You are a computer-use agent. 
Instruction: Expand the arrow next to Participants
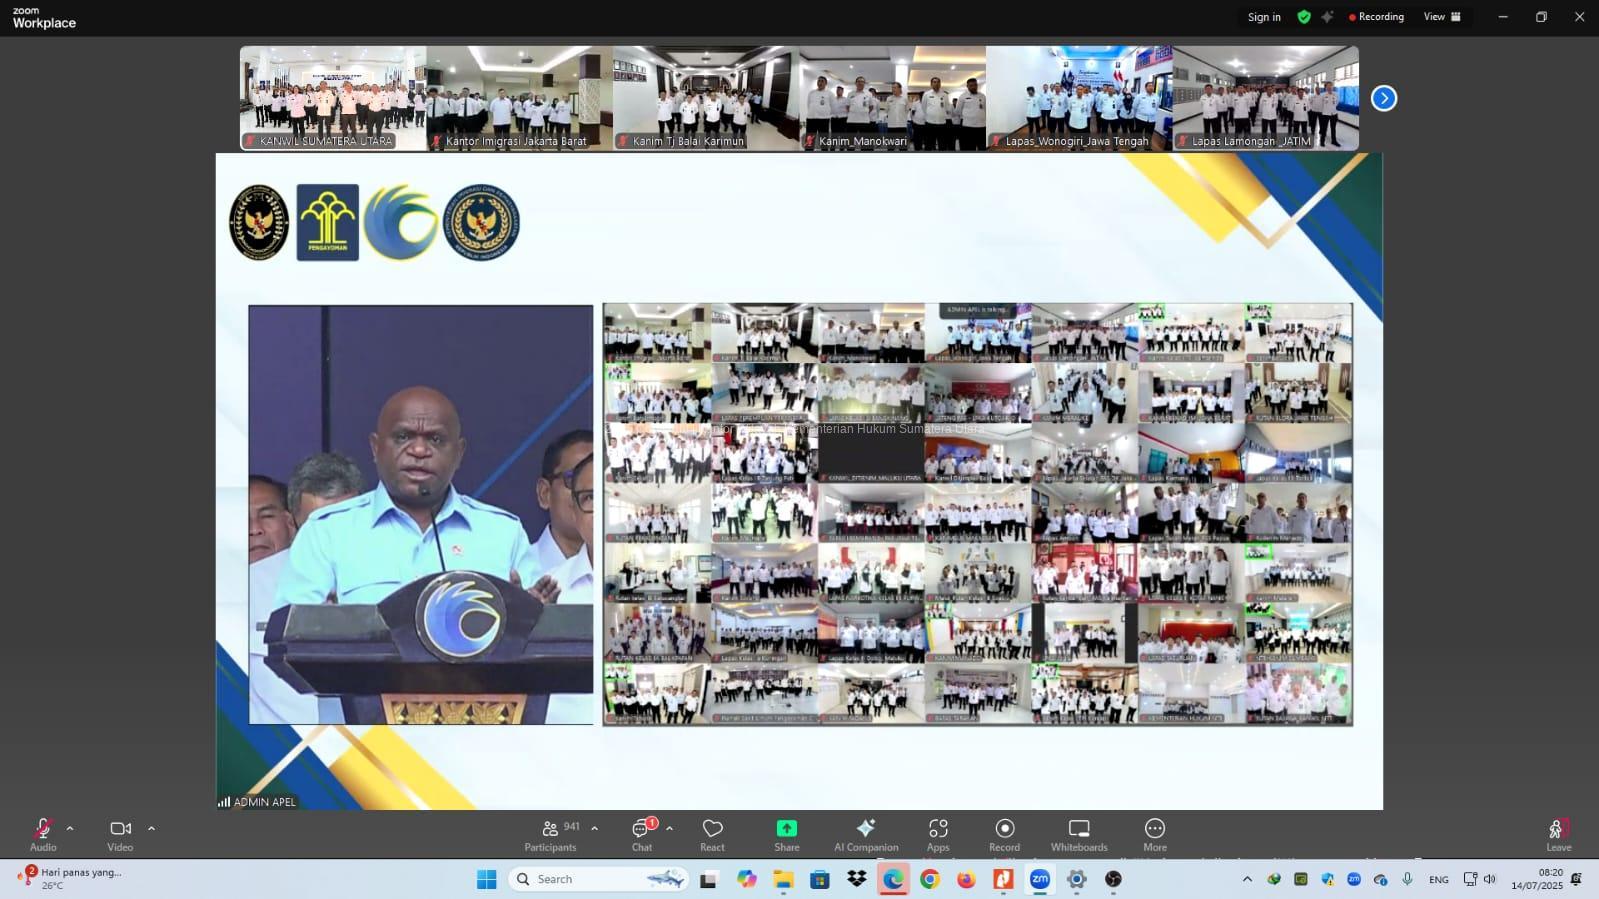pos(594,828)
